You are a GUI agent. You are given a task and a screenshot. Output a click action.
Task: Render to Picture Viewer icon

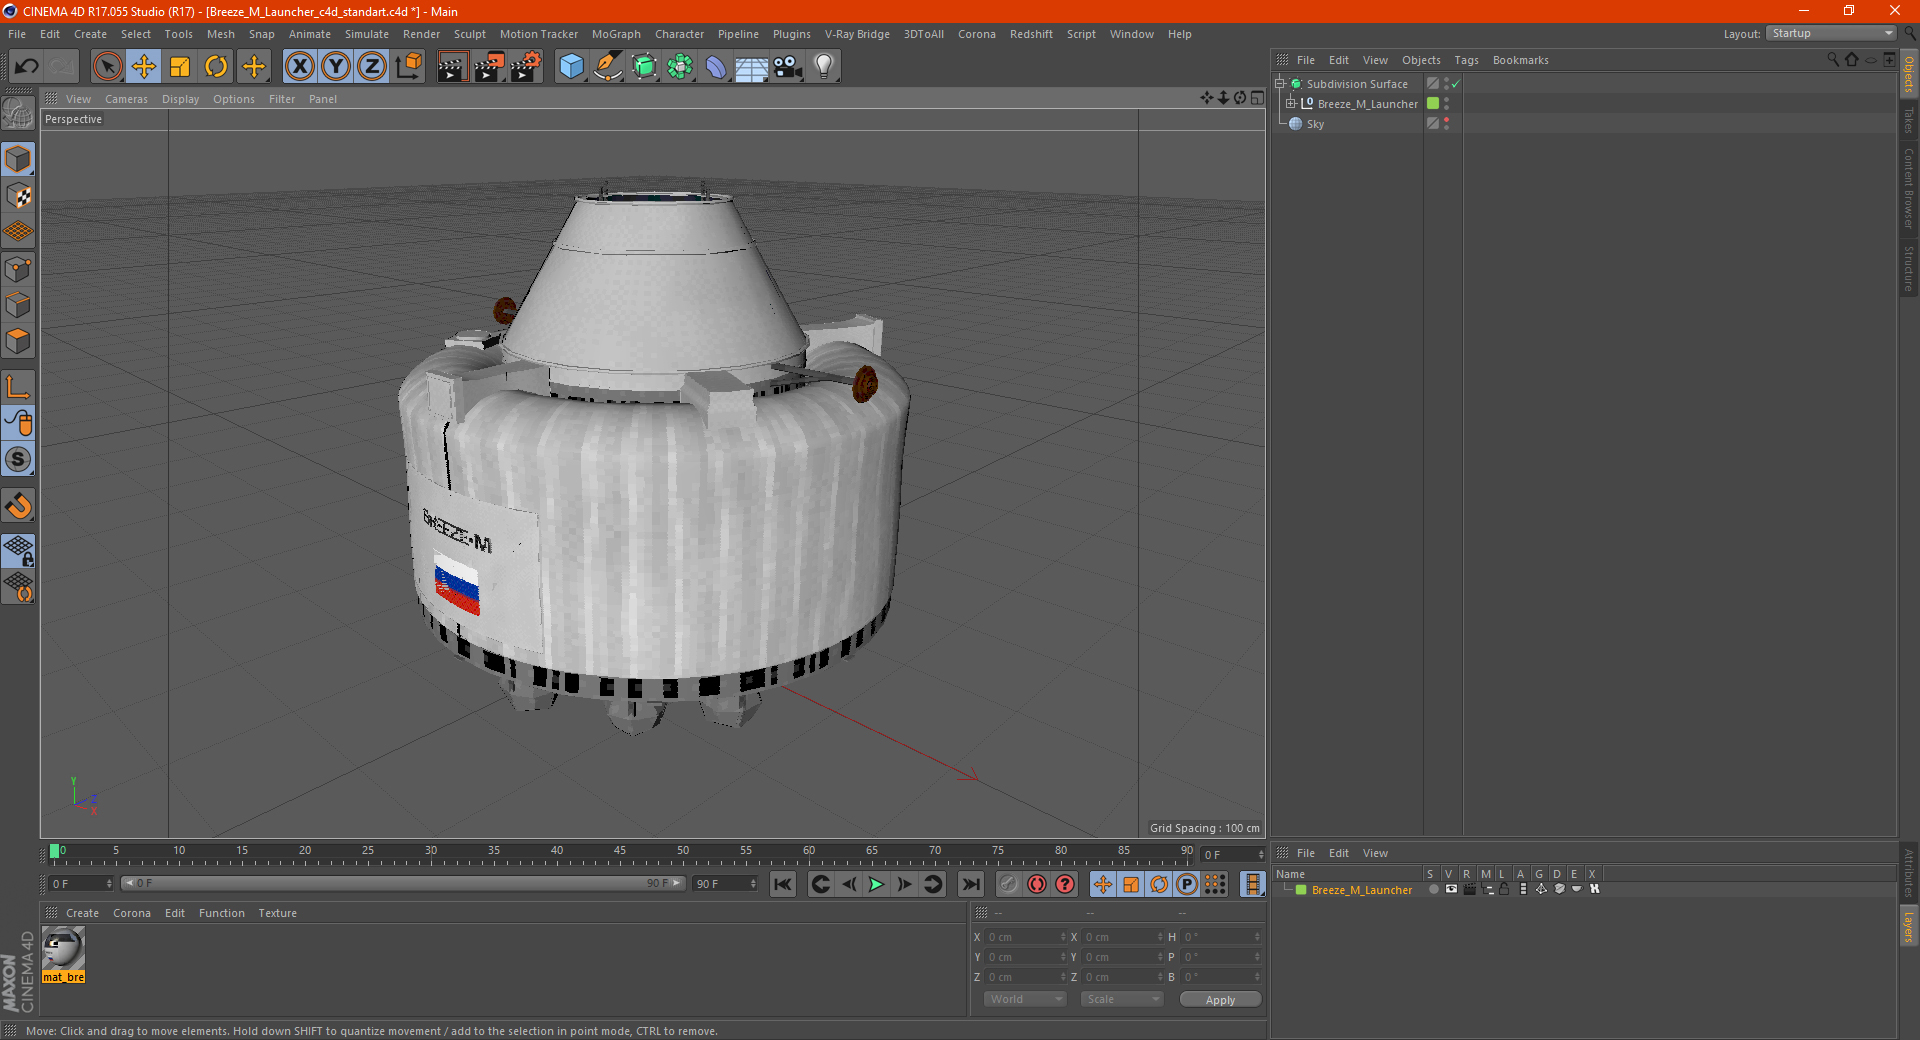point(489,67)
